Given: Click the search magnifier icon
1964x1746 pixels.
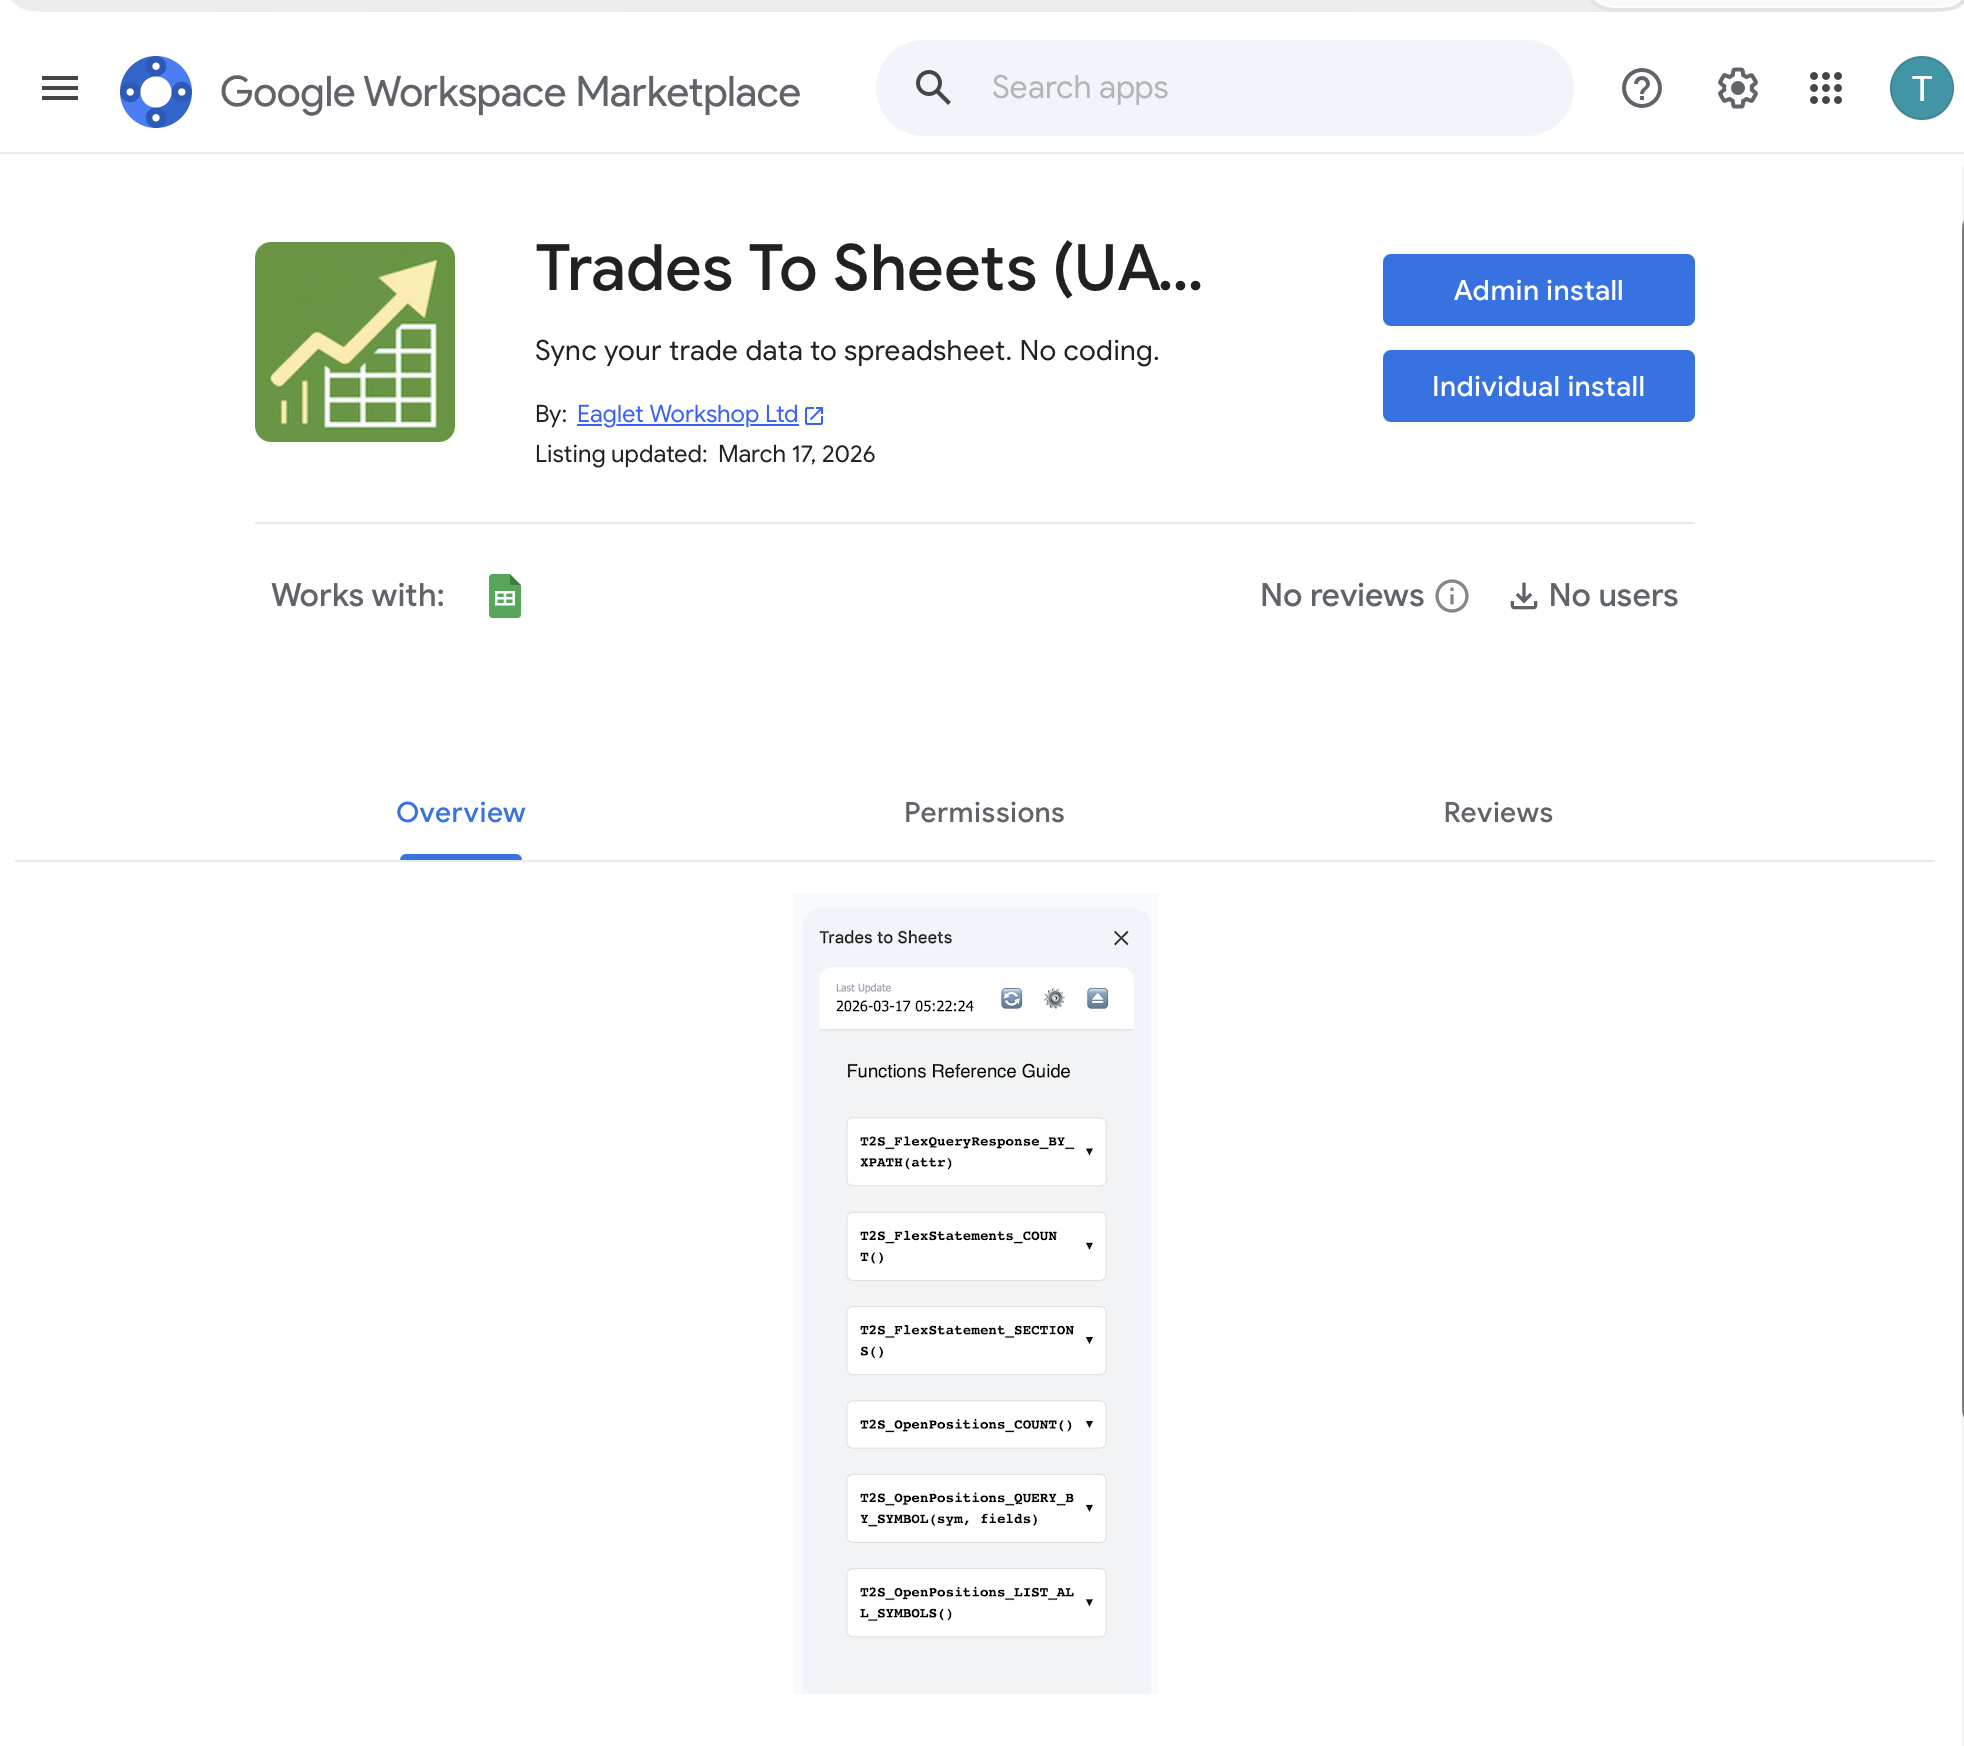Looking at the screenshot, I should 932,88.
